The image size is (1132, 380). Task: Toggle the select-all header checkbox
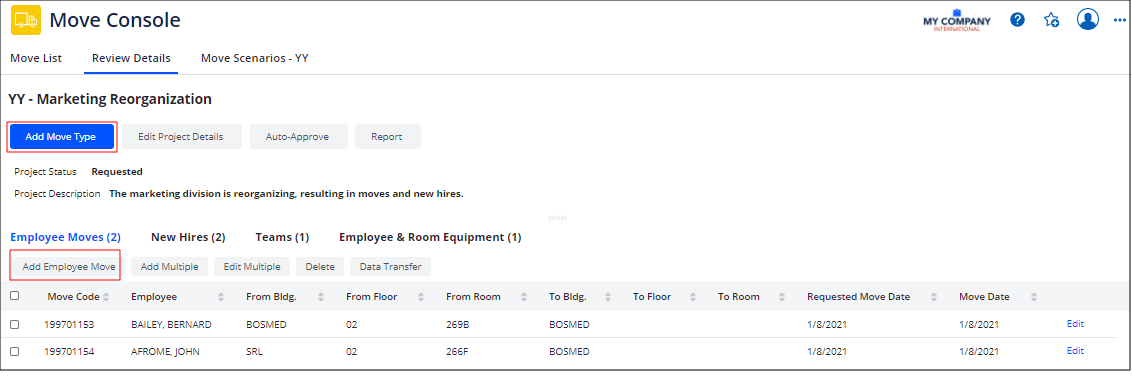(14, 295)
